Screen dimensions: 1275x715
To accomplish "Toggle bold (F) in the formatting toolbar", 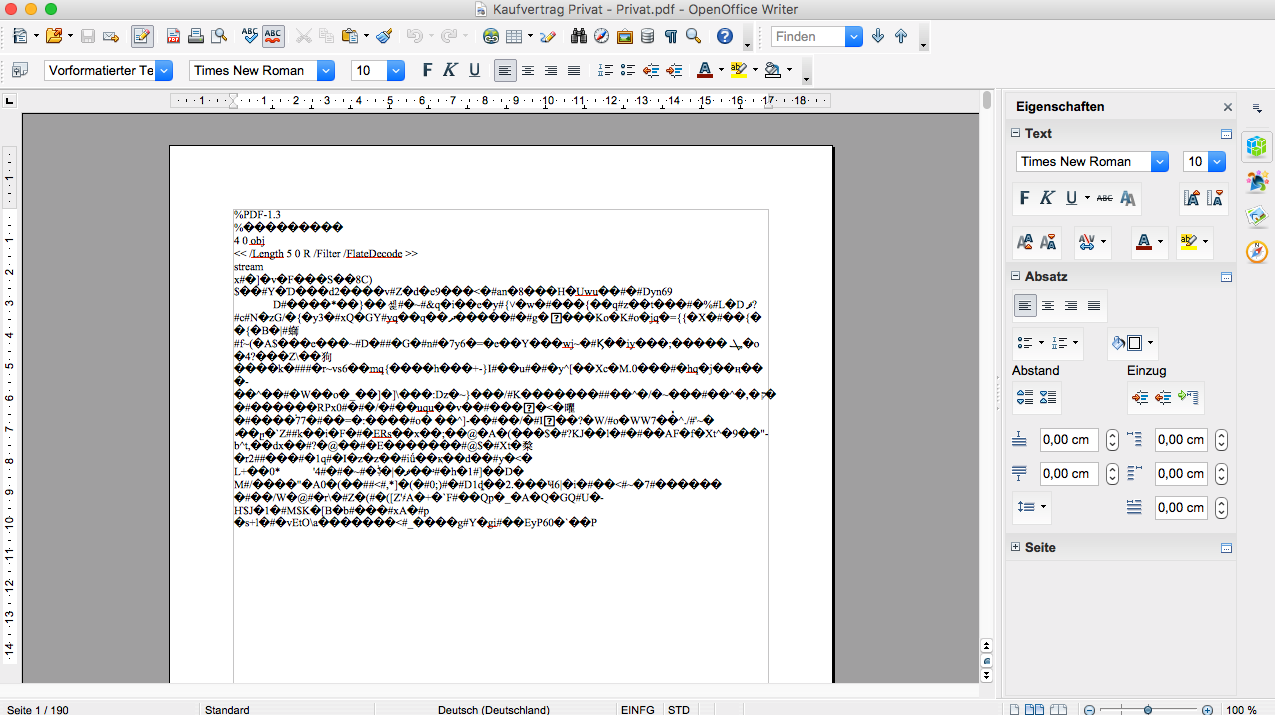I will pyautogui.click(x=427, y=70).
